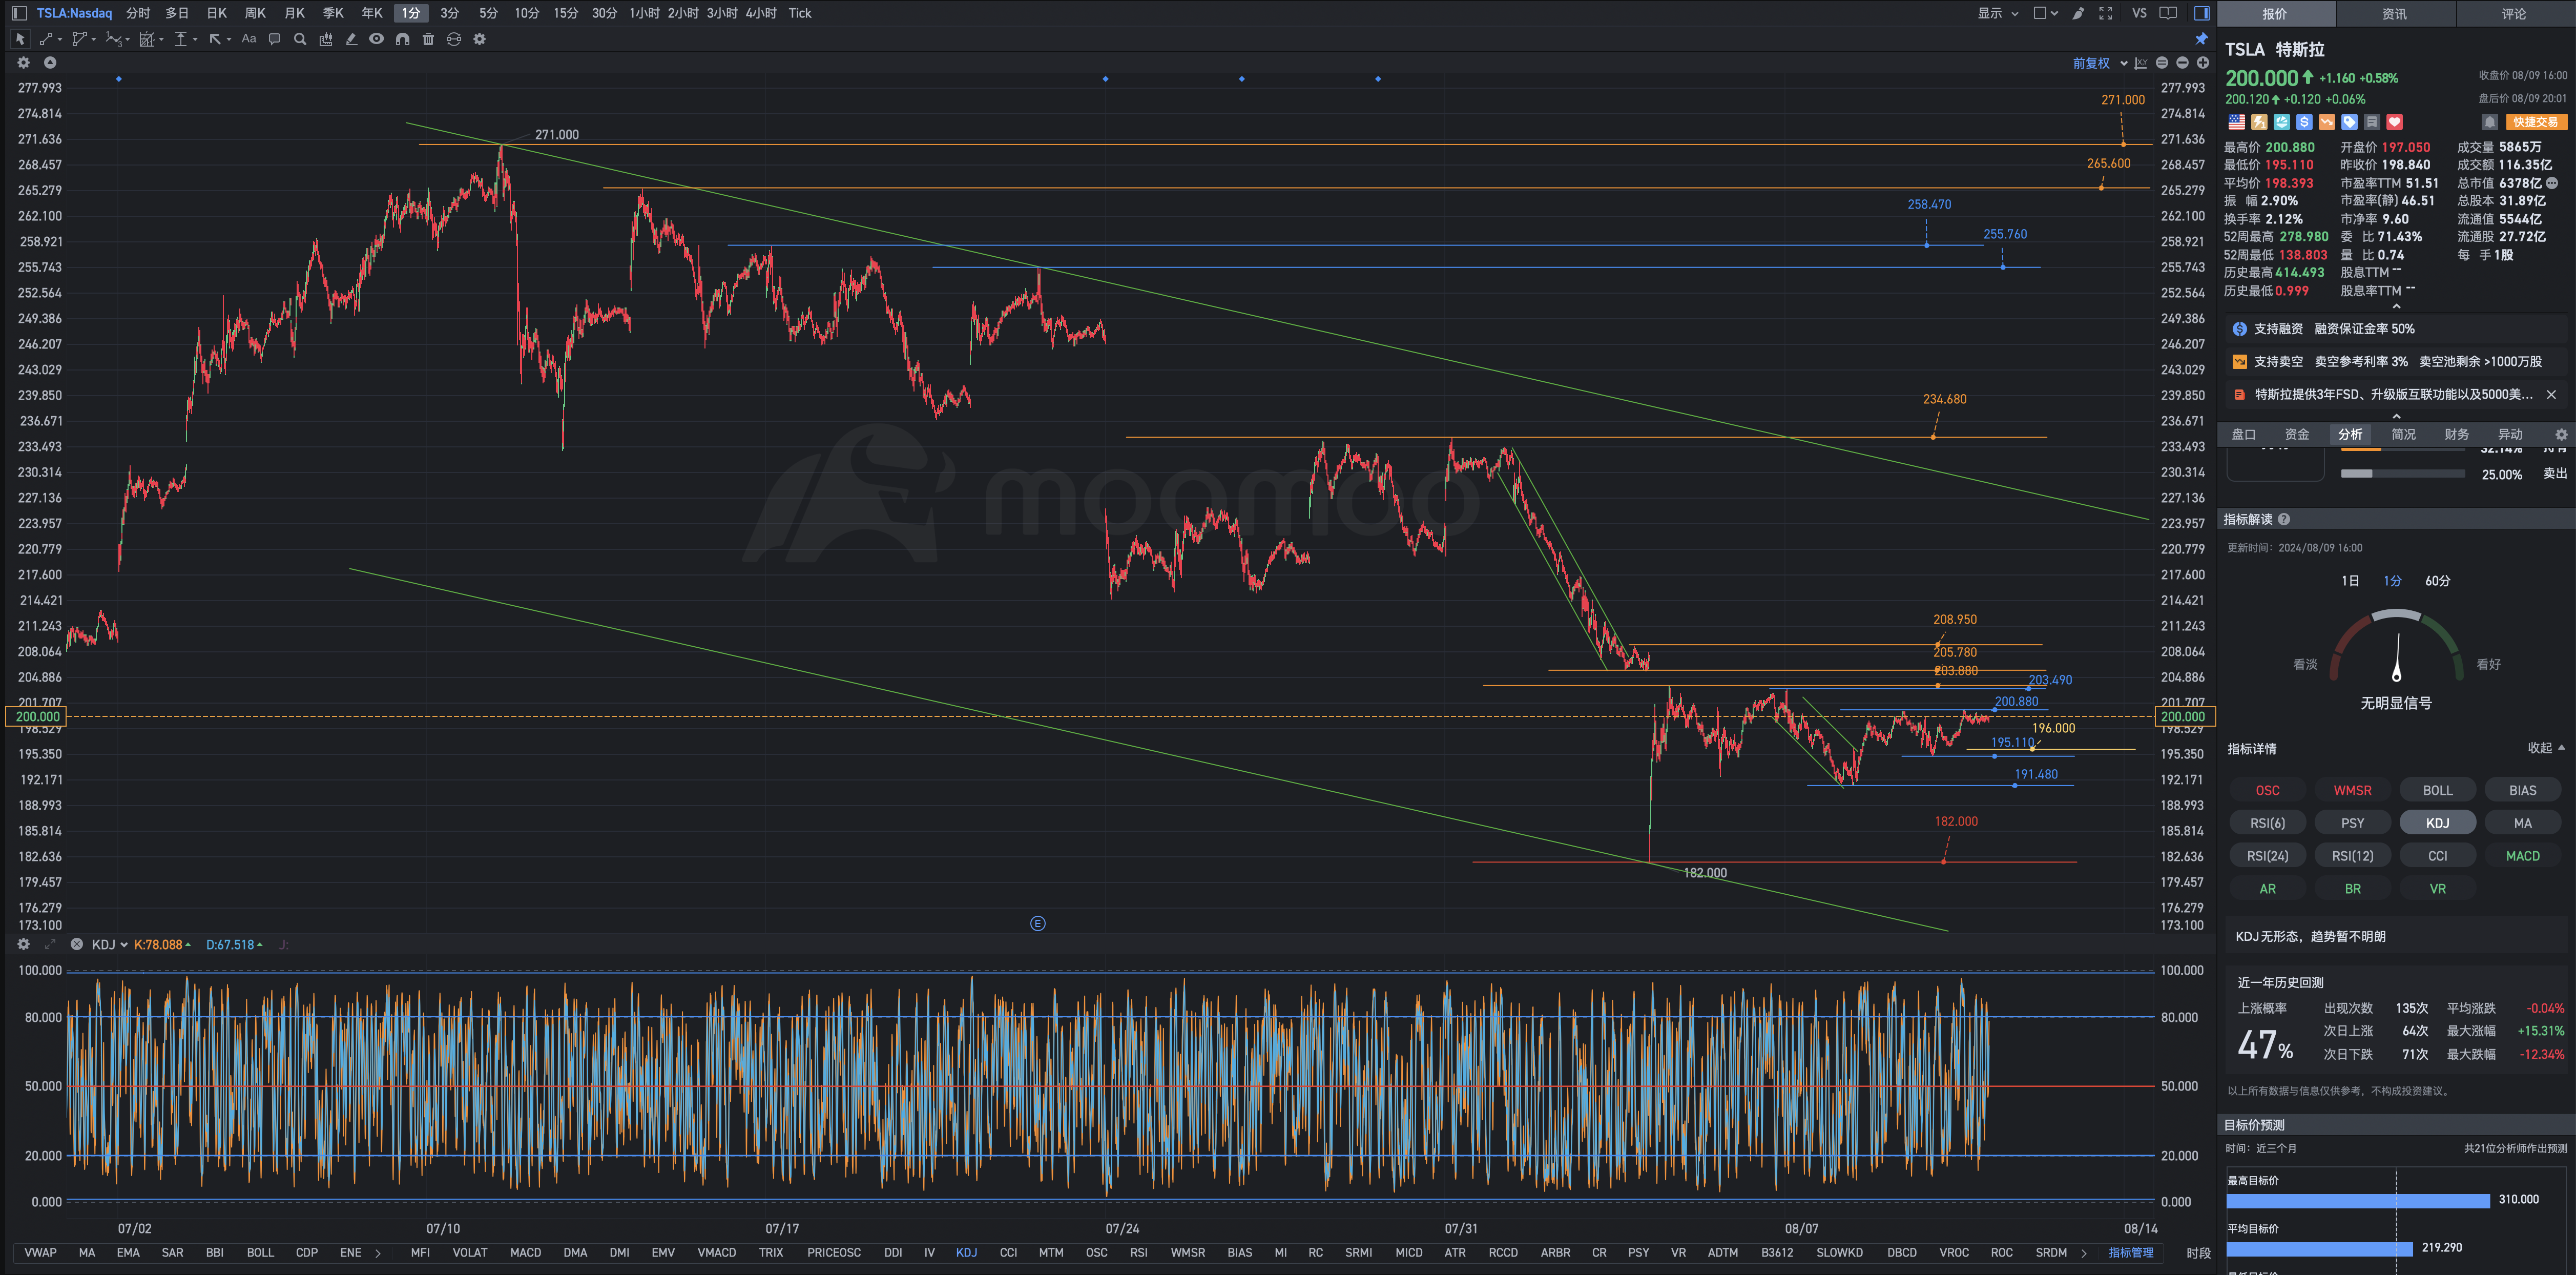Select the RSI indicator in bottom list

(1138, 1253)
